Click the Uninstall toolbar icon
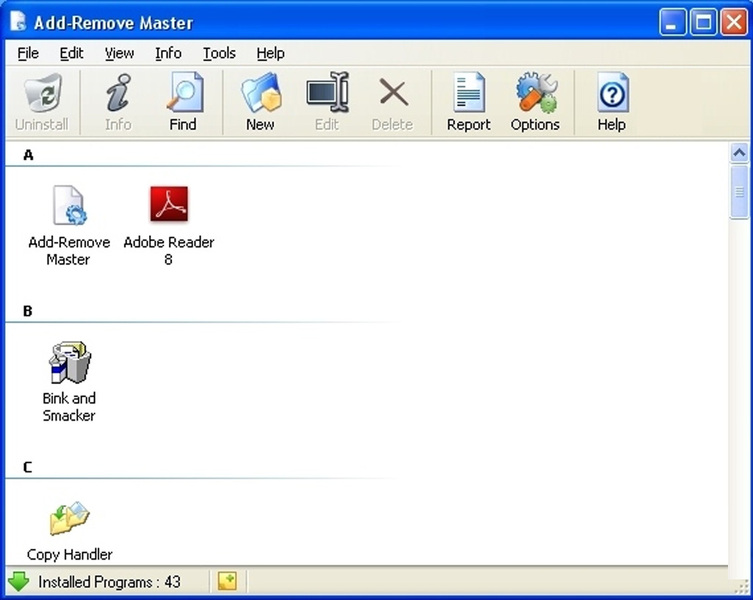This screenshot has width=753, height=600. tap(42, 102)
